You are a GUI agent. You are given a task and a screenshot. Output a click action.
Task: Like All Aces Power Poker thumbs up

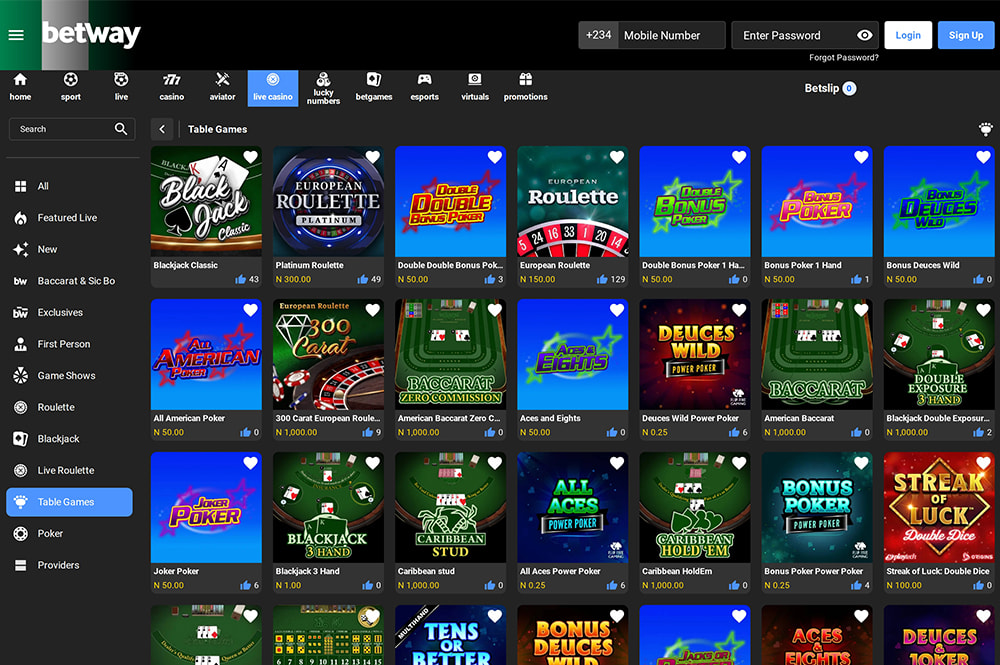pos(612,585)
